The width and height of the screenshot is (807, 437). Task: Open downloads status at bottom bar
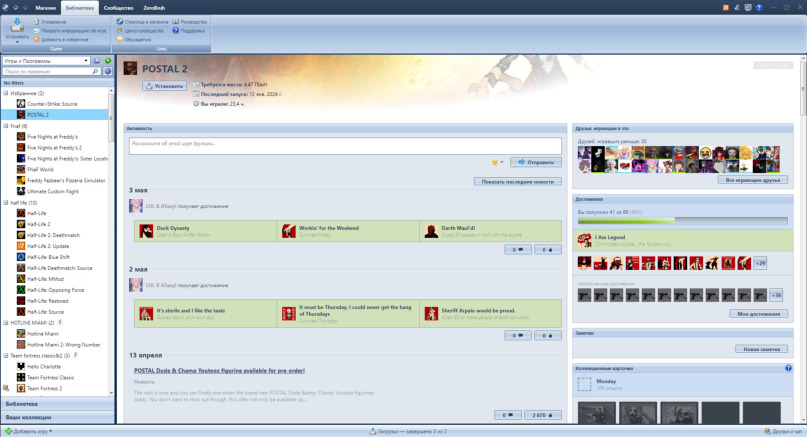(408, 431)
